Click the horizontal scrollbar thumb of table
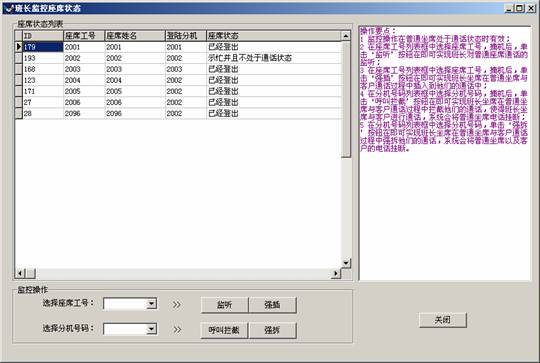The image size is (540, 363). pyautogui.click(x=30, y=273)
